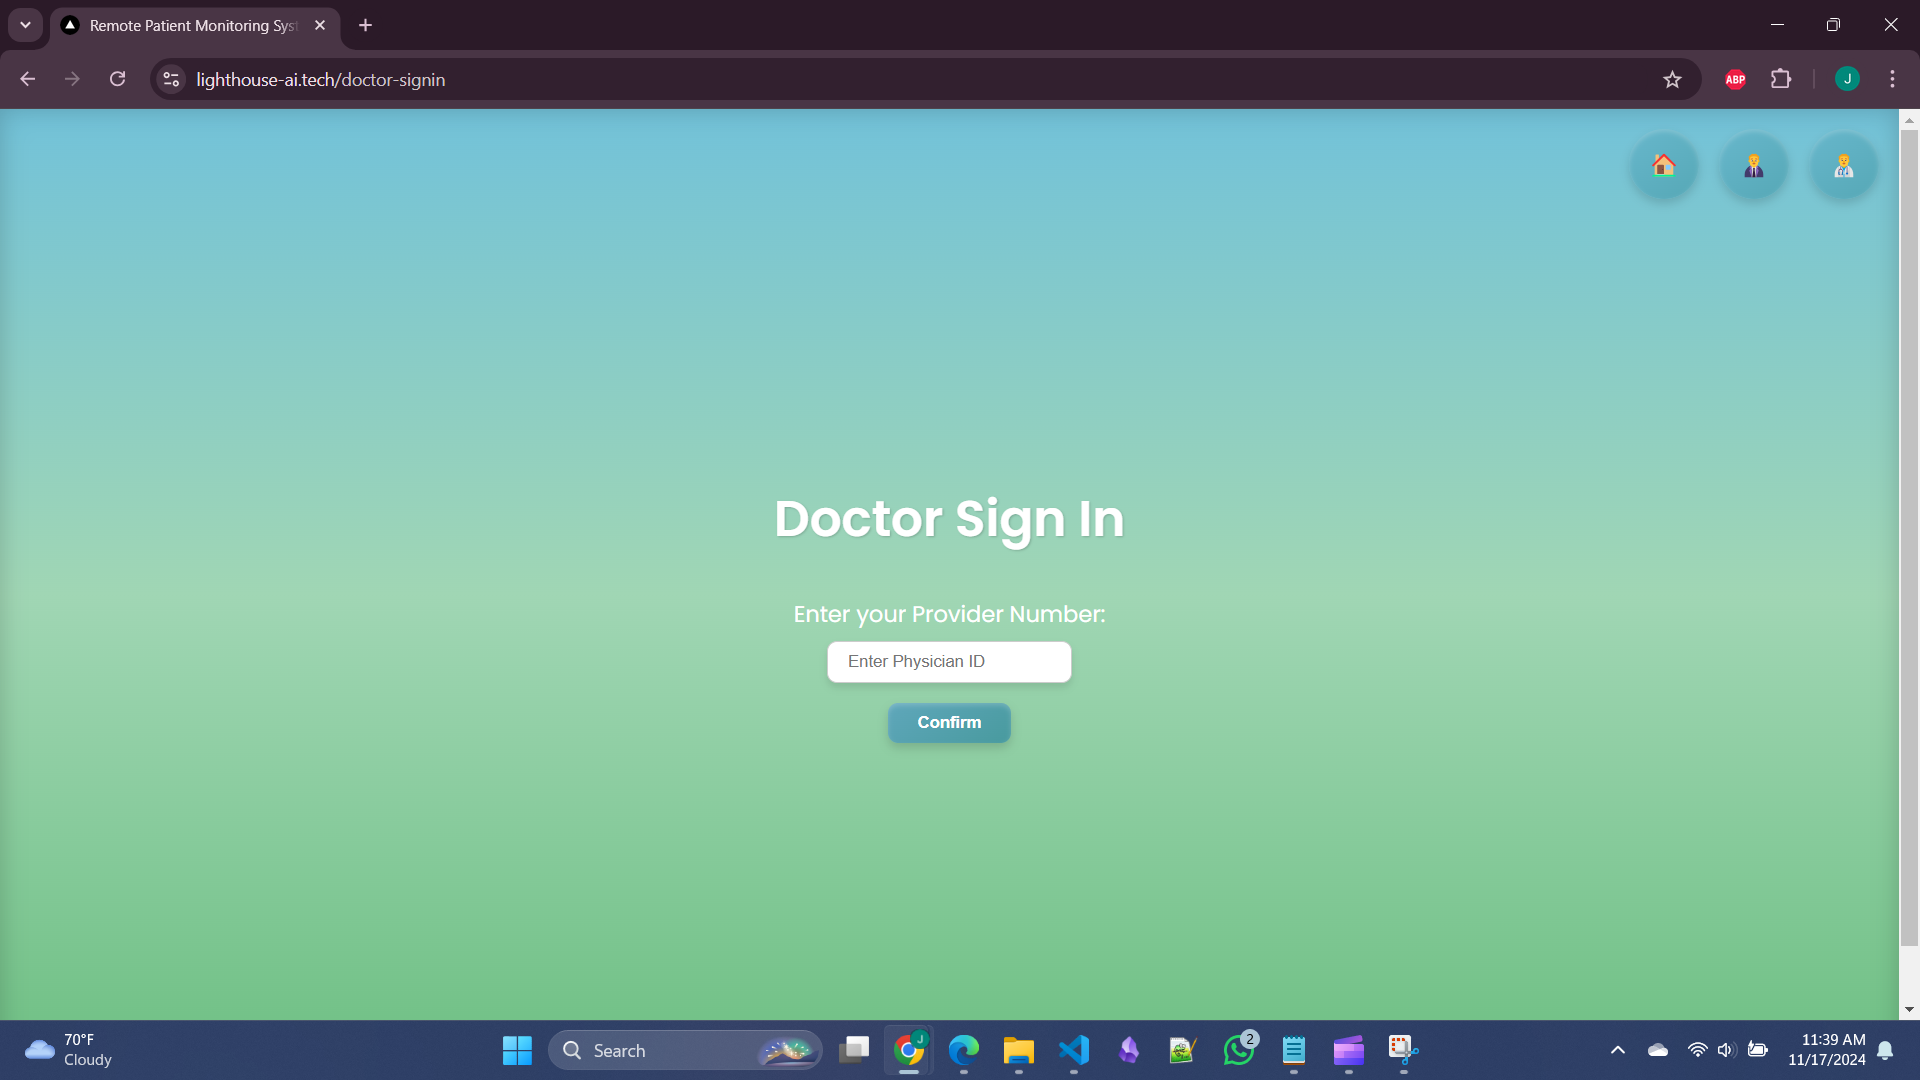Screen dimensions: 1920x1080
Task: Click the home icon button
Action: coord(1664,165)
